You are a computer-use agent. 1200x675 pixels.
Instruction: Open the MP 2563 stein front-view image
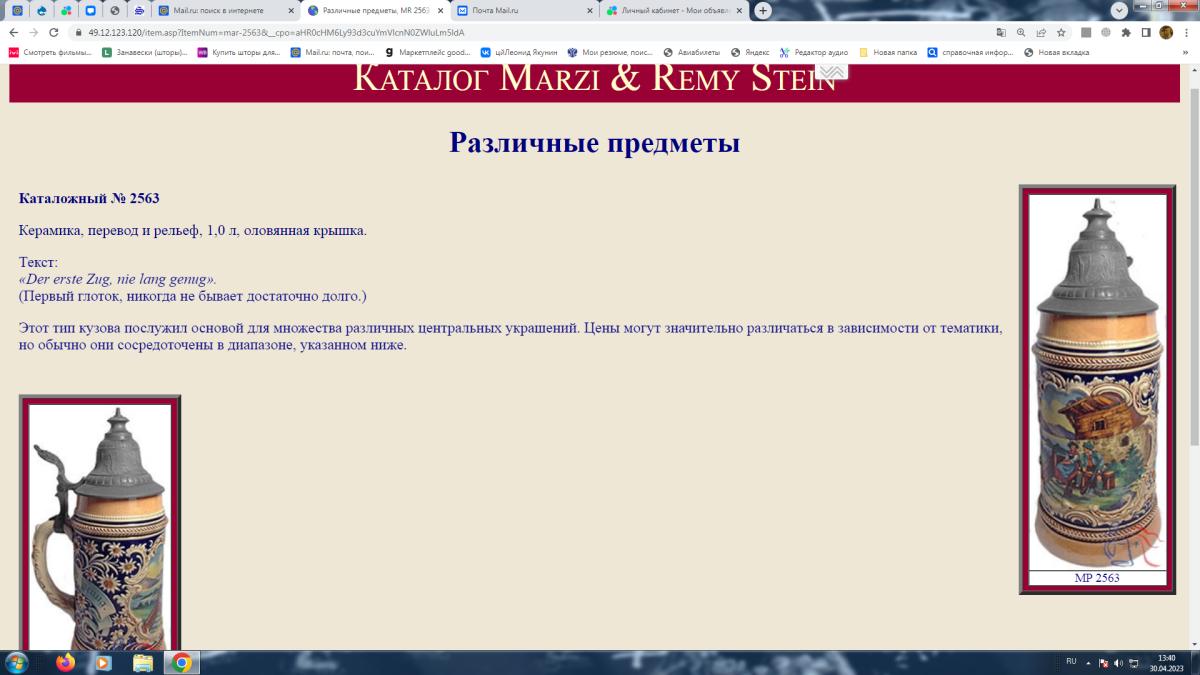(1097, 382)
